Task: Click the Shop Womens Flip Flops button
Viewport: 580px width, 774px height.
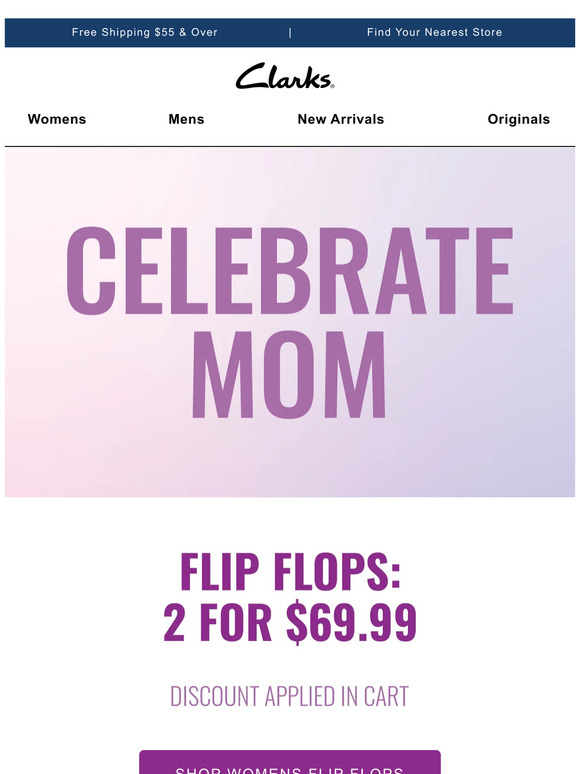Action: 290,762
